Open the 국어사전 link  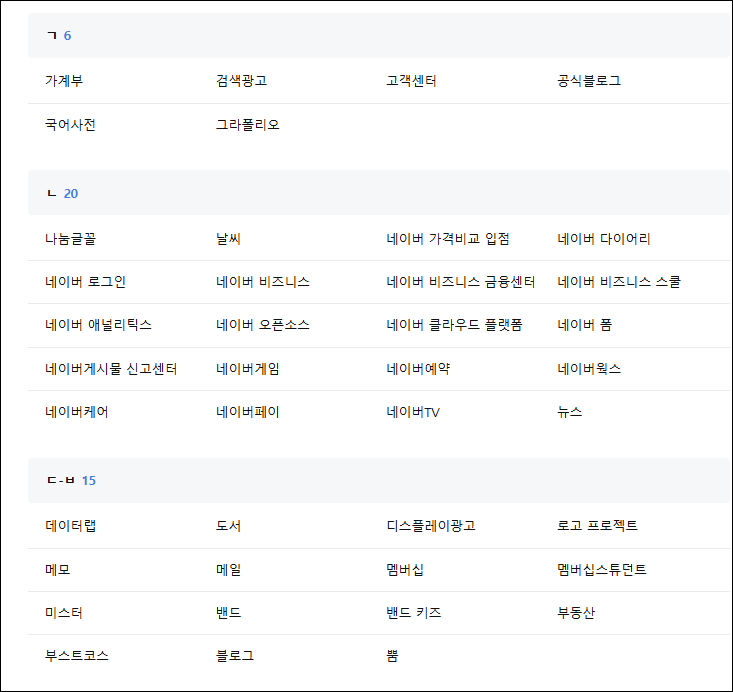70,125
